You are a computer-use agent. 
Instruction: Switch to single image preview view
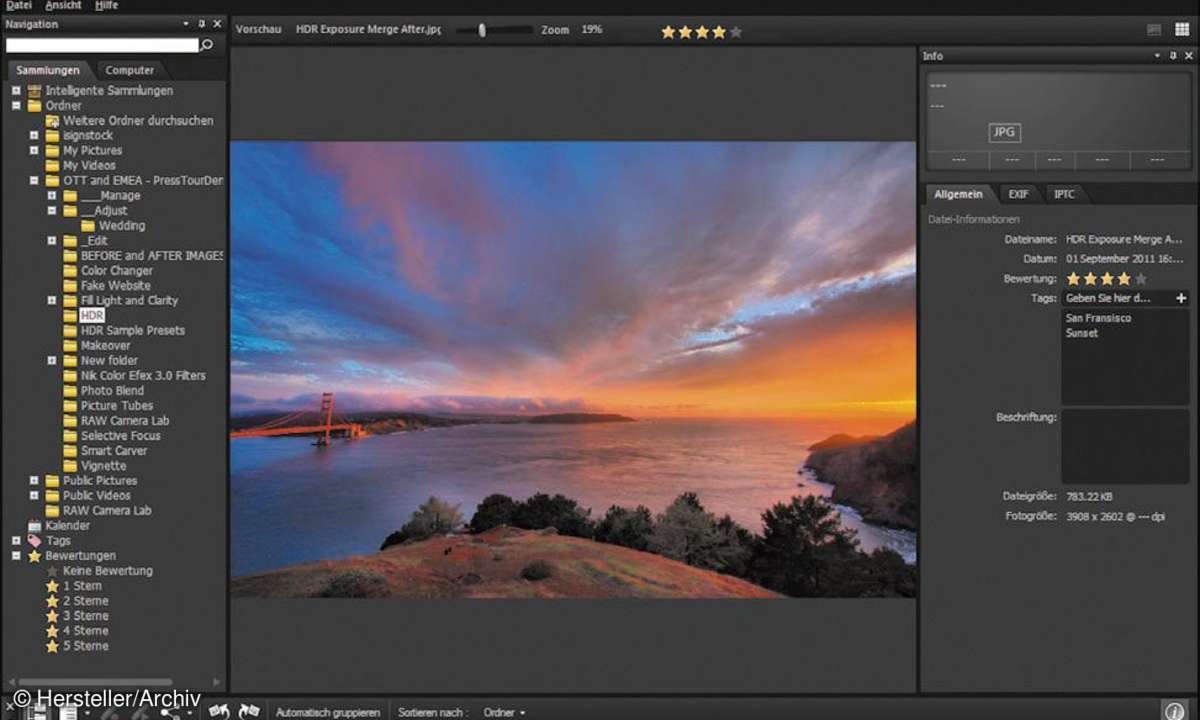click(1155, 30)
